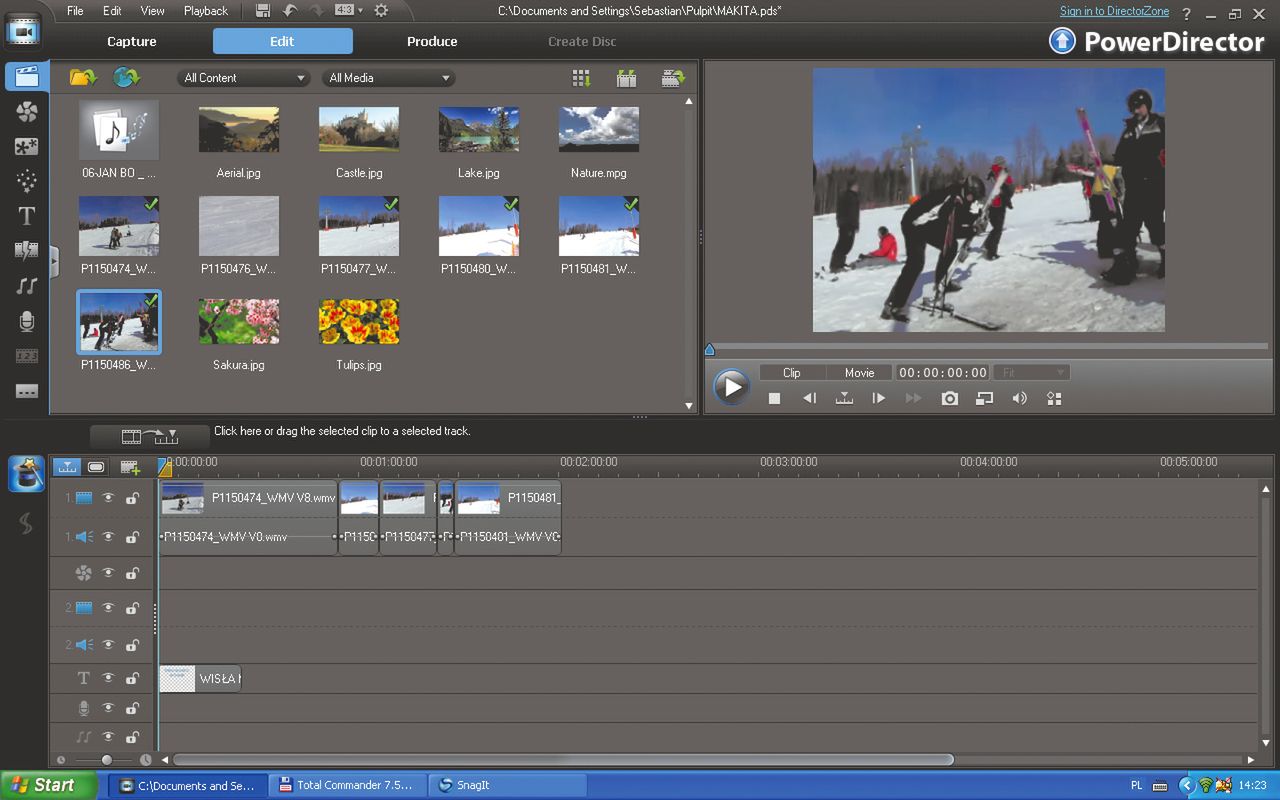Click the download media globe icon
This screenshot has height=800, width=1280.
126,77
